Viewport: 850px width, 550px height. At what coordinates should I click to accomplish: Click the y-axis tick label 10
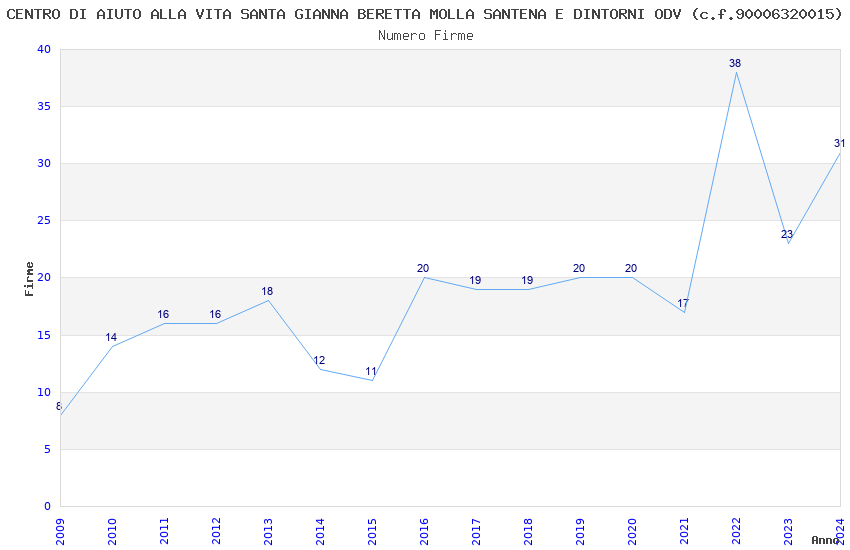[44, 392]
